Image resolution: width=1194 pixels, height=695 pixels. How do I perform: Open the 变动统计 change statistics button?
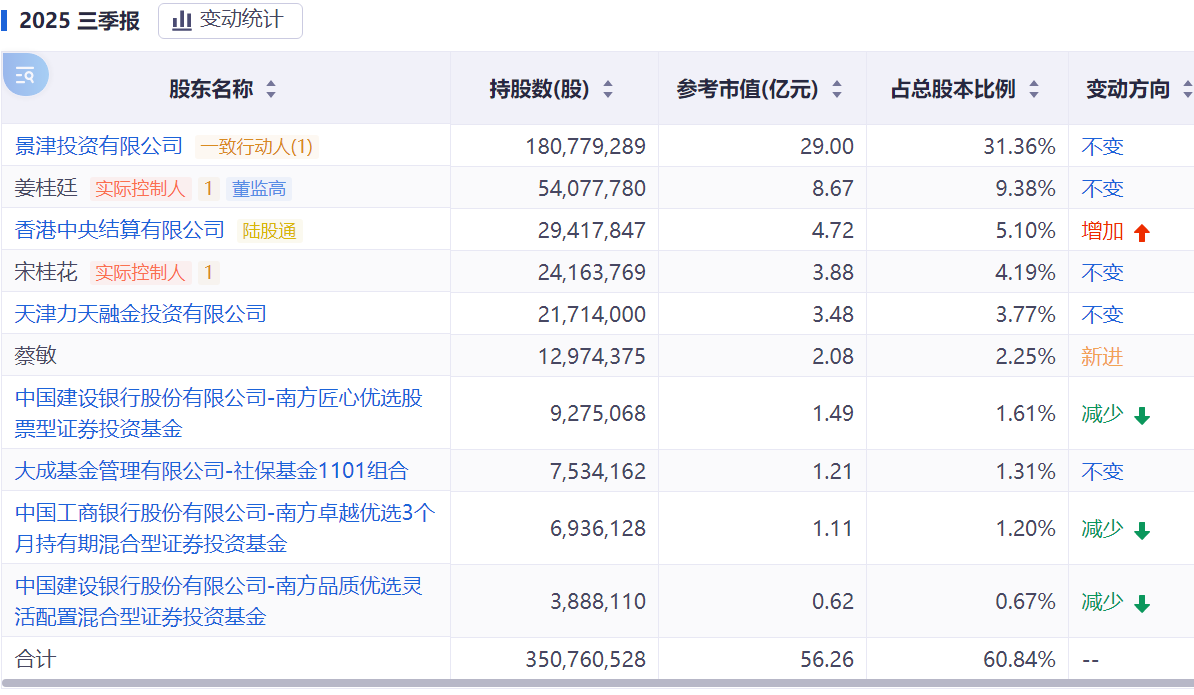point(230,20)
